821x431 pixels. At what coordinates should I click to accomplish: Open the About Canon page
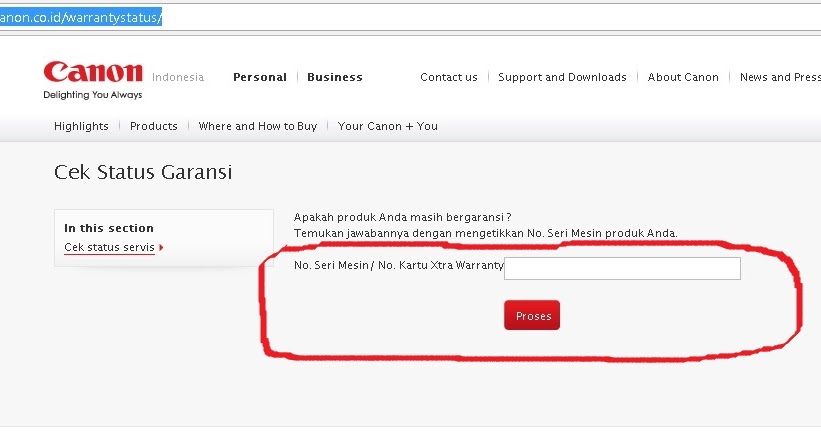pos(683,77)
